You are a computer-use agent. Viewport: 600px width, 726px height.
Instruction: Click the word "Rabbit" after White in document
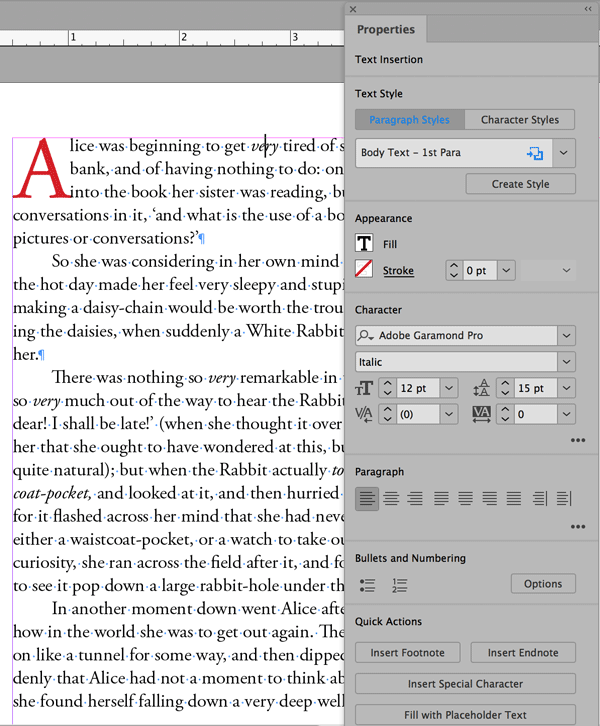pos(319,331)
